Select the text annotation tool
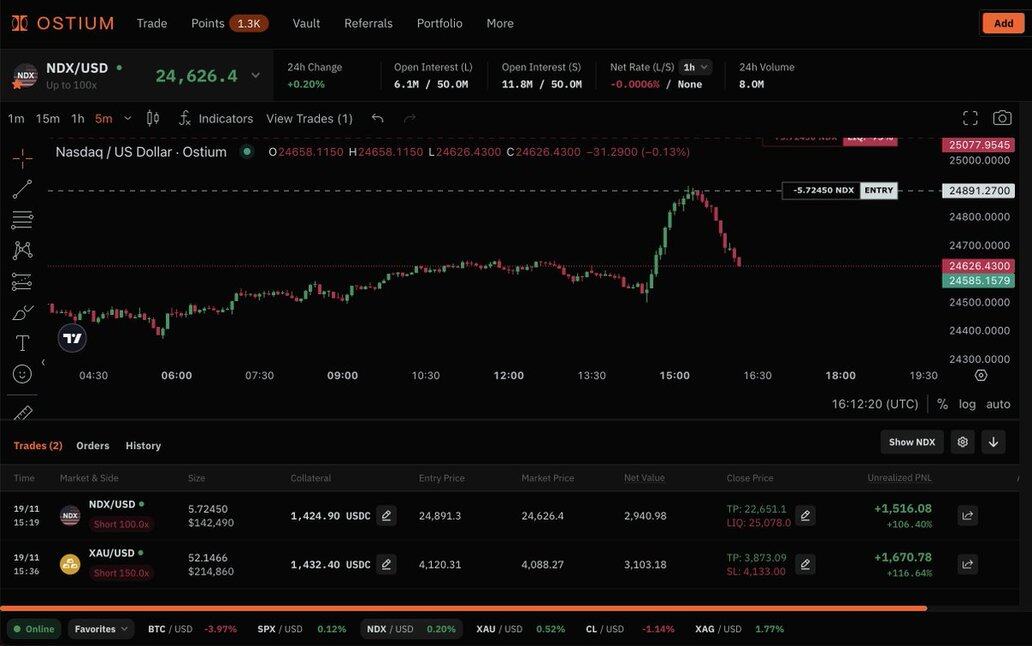This screenshot has width=1032, height=646. (x=22, y=343)
